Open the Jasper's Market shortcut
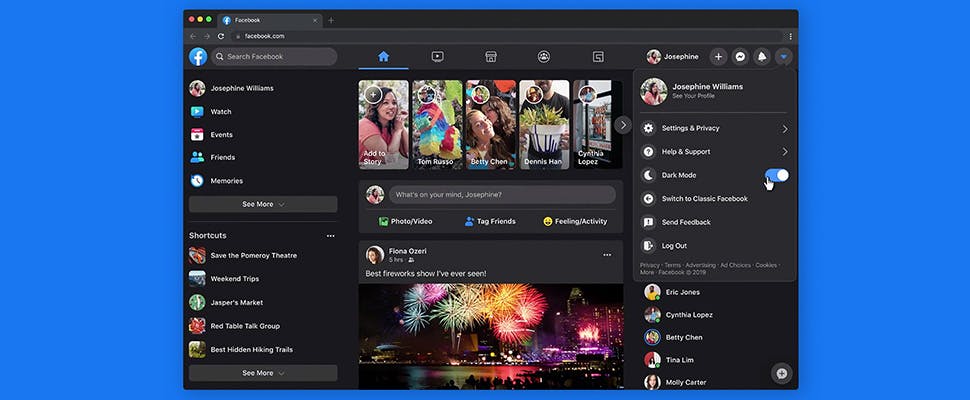Screen dimensions: 970x400 click(264, 302)
